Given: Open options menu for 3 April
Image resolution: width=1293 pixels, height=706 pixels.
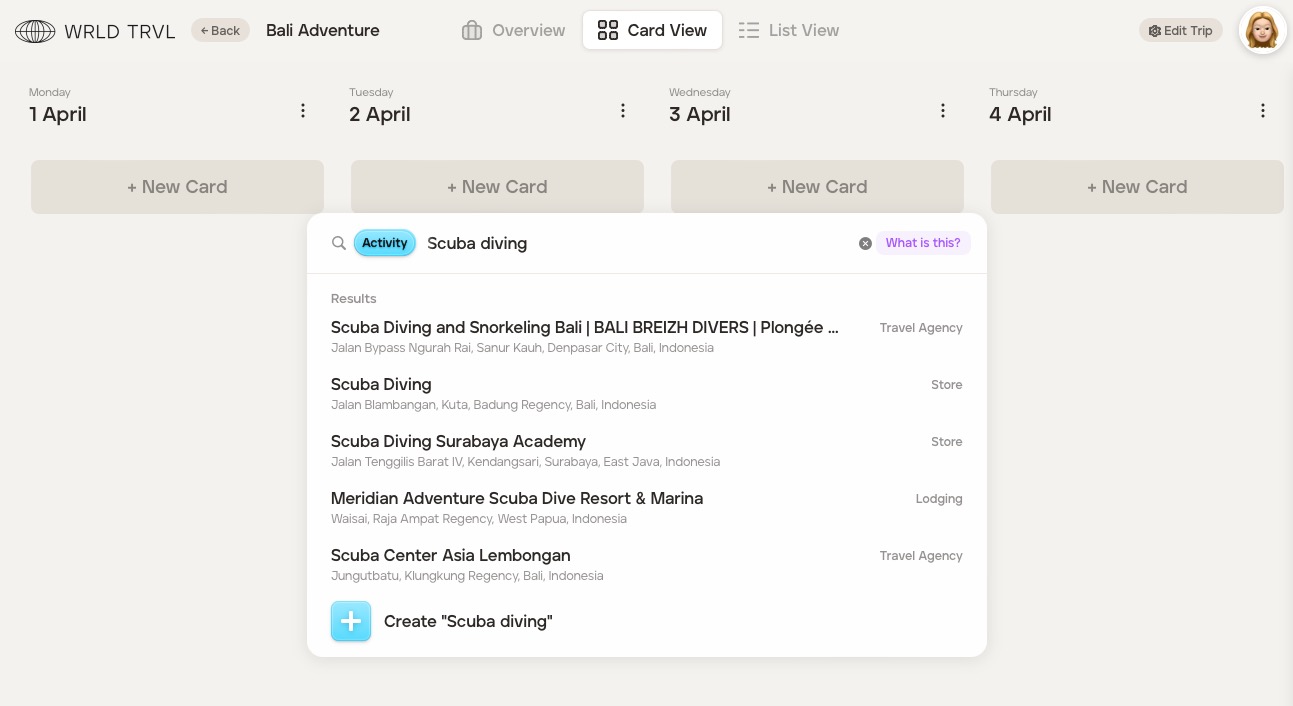Looking at the screenshot, I should [x=943, y=111].
